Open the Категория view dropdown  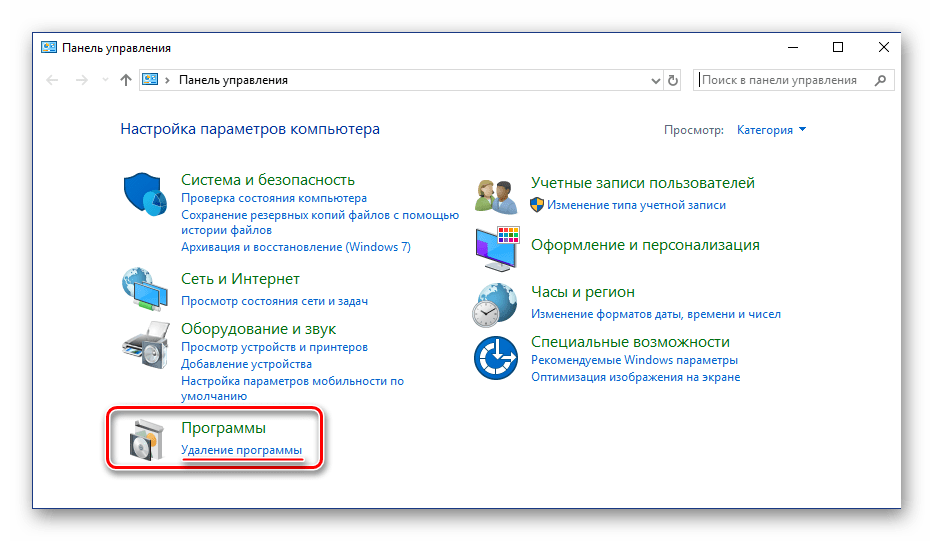coord(771,130)
